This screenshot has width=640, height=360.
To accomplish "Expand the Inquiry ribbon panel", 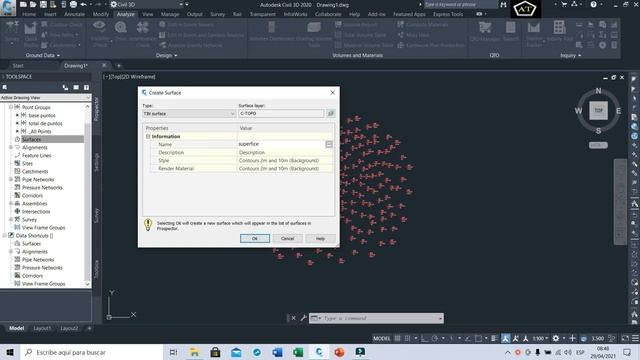I will pyautogui.click(x=571, y=55).
